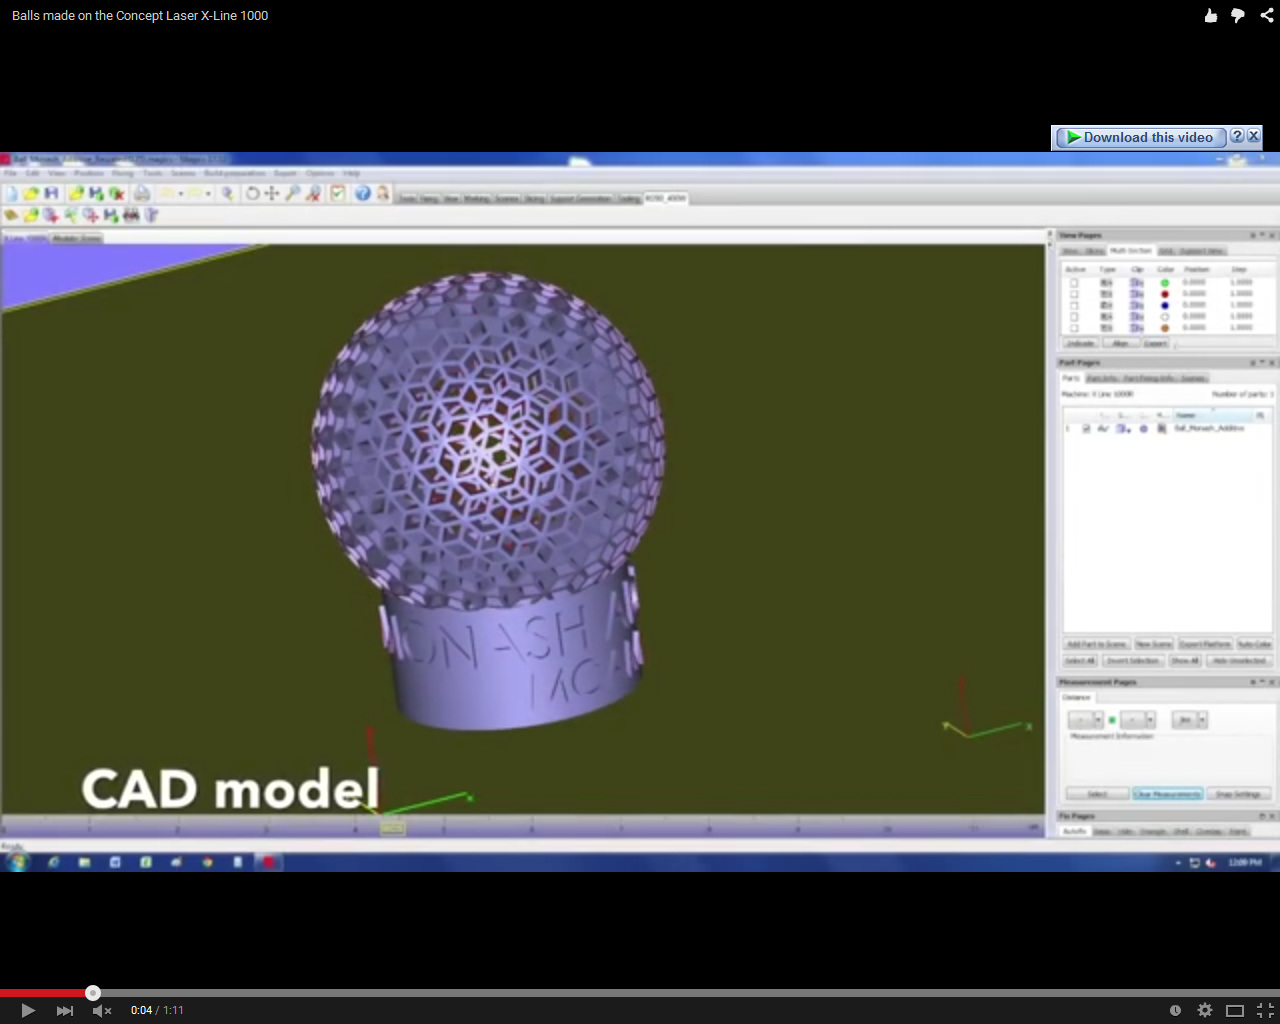Dislike the video with thumbs down
This screenshot has width=1280, height=1024.
(x=1238, y=15)
